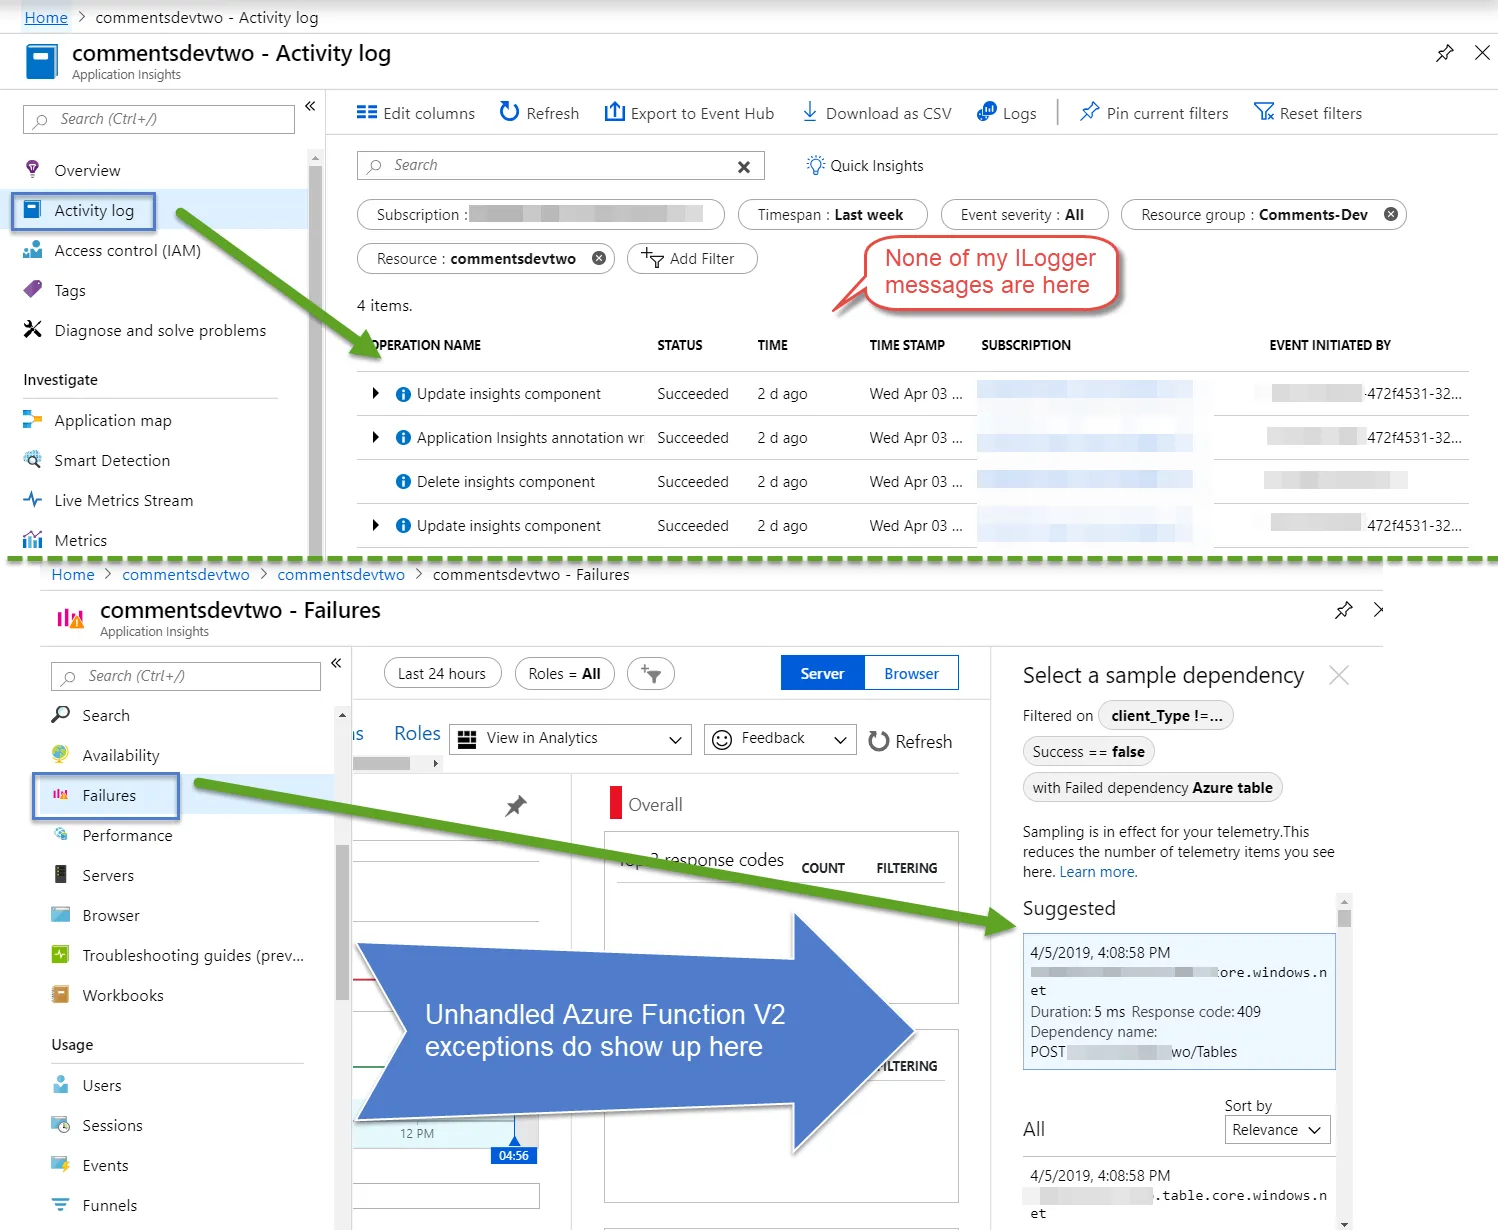The image size is (1498, 1230).
Task: Remove the Resource group Comments-Dev filter
Action: (x=1390, y=214)
